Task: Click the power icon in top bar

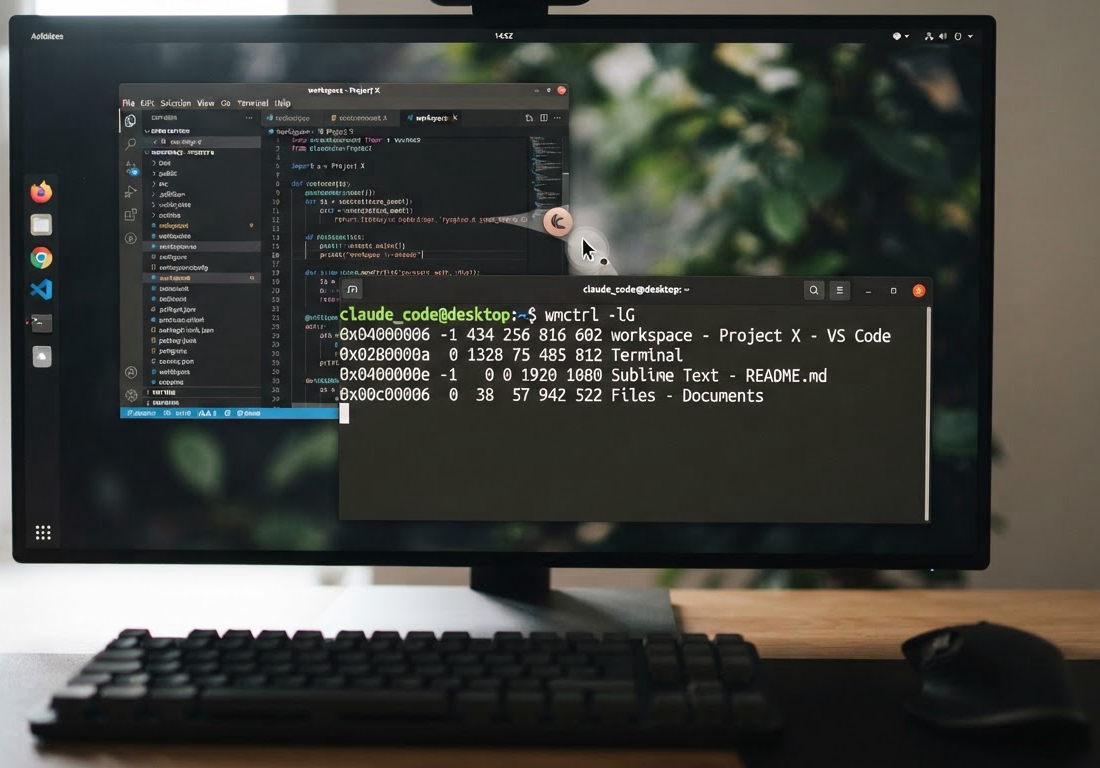Action: (x=958, y=36)
